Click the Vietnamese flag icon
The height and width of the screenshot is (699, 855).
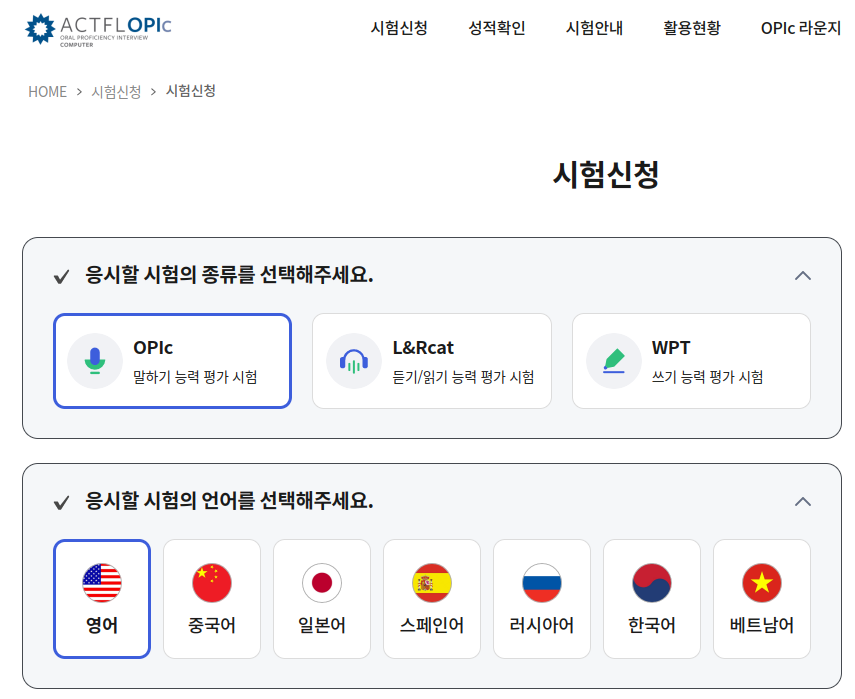click(x=761, y=582)
